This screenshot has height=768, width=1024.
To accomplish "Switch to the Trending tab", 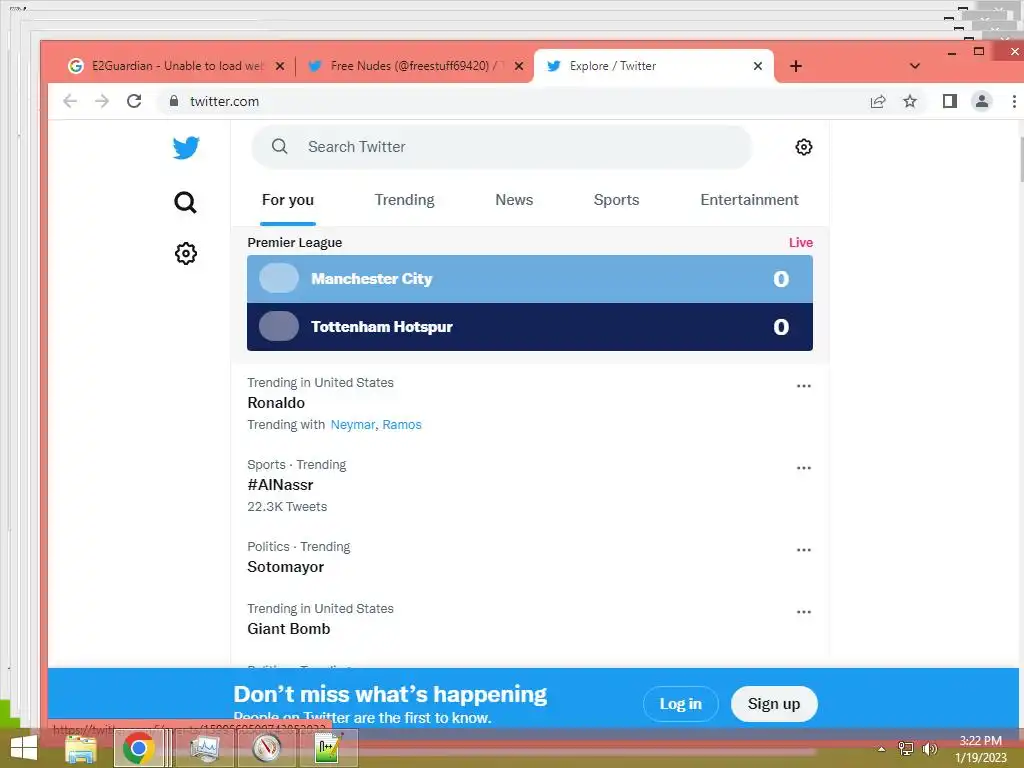I will pos(404,200).
